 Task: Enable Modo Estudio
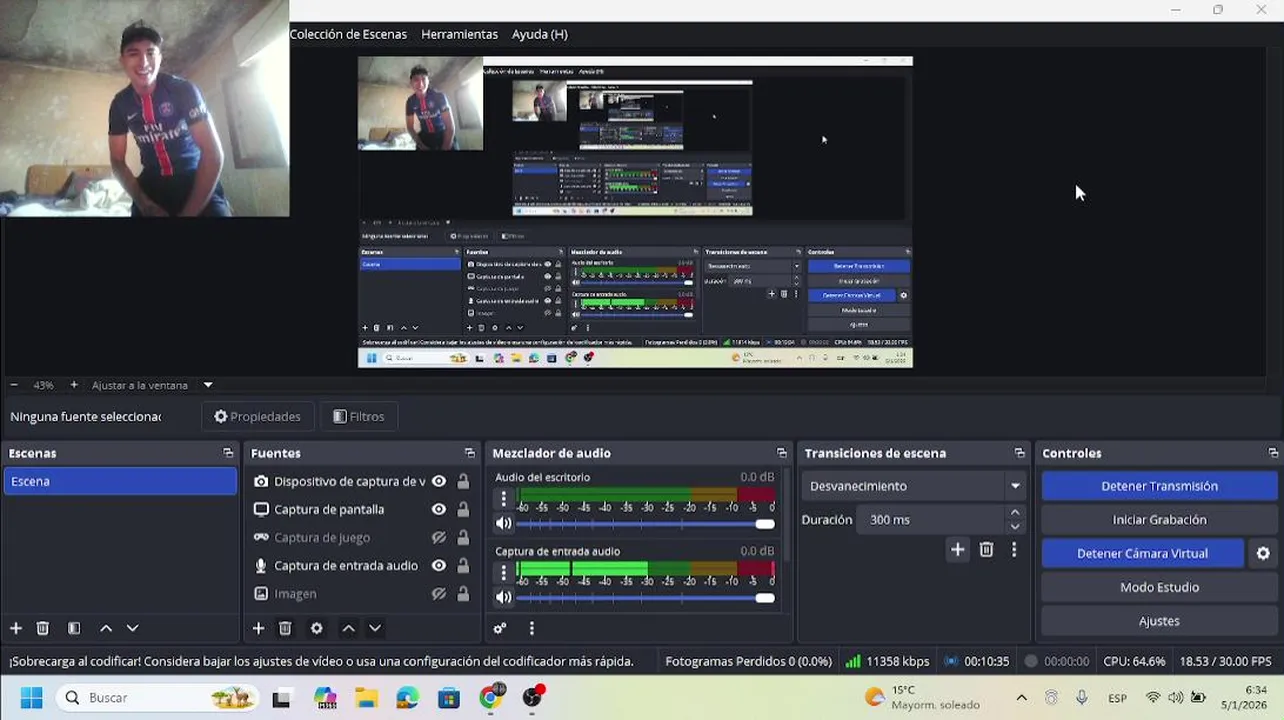tap(1159, 587)
